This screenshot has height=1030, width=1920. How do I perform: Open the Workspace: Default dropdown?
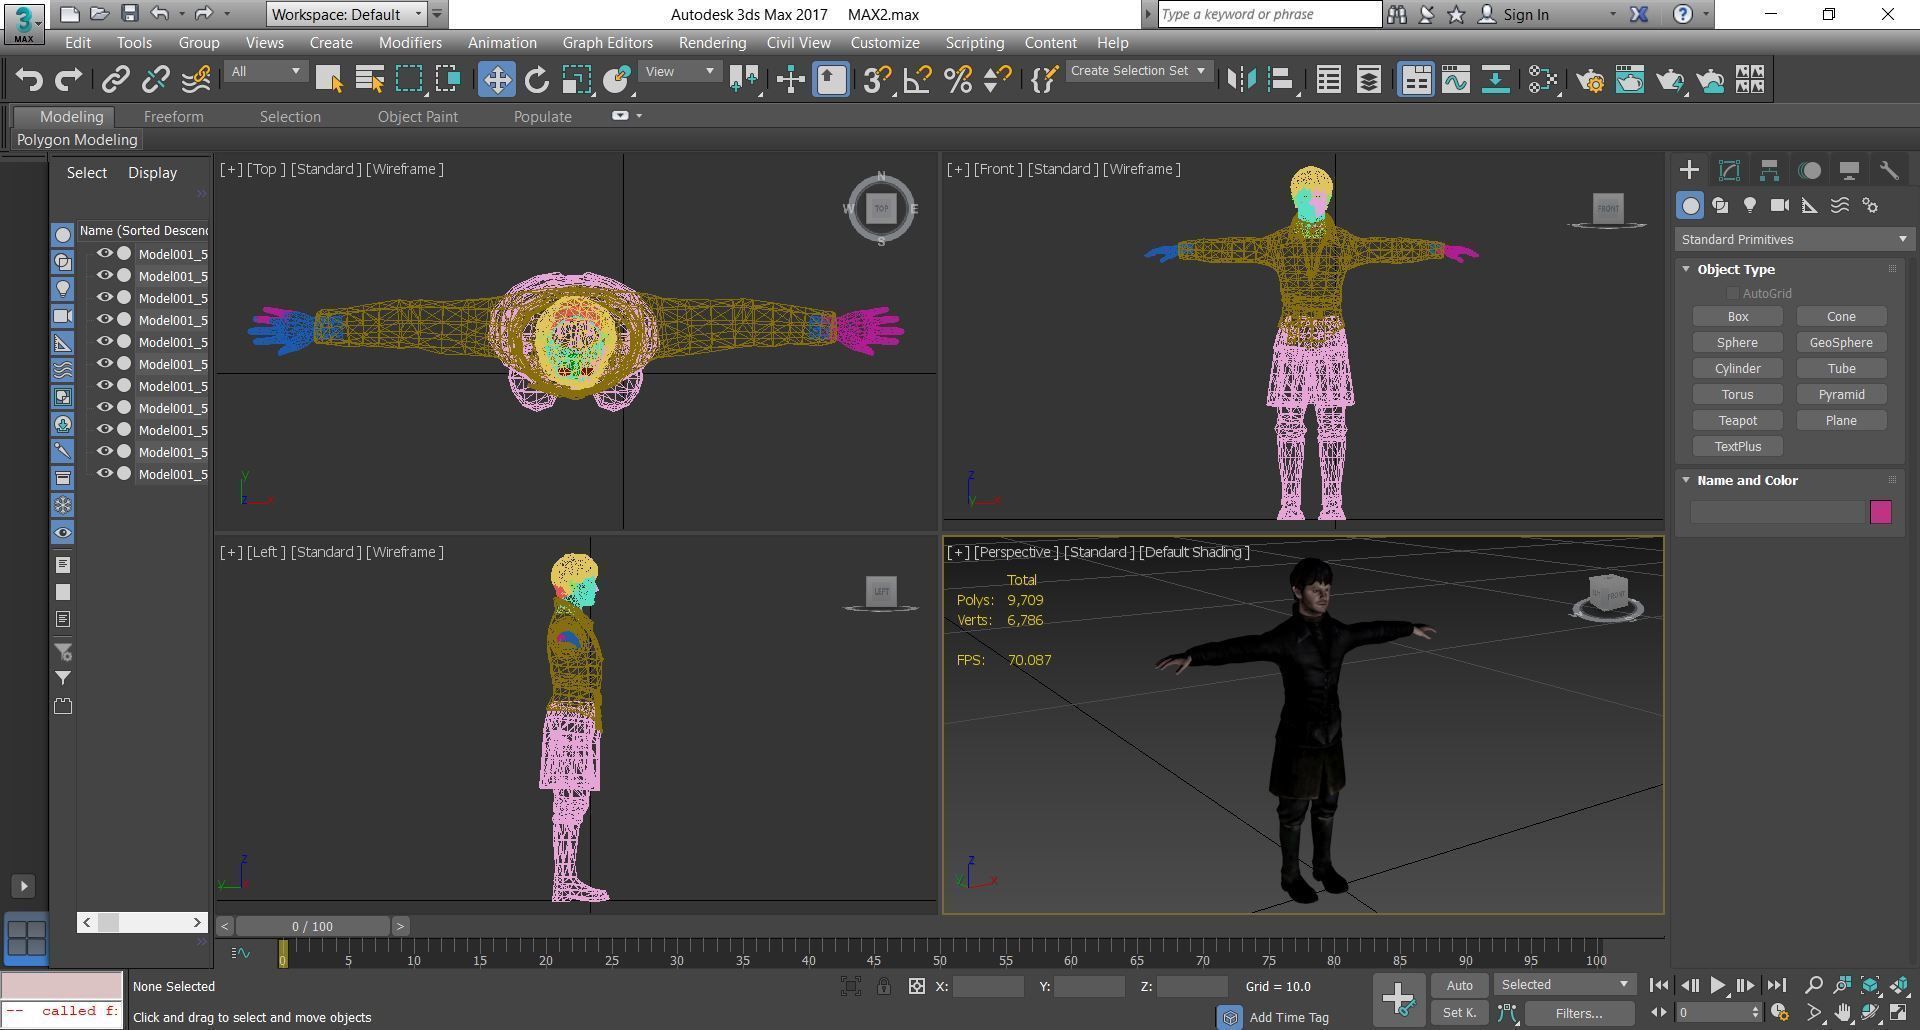click(347, 14)
